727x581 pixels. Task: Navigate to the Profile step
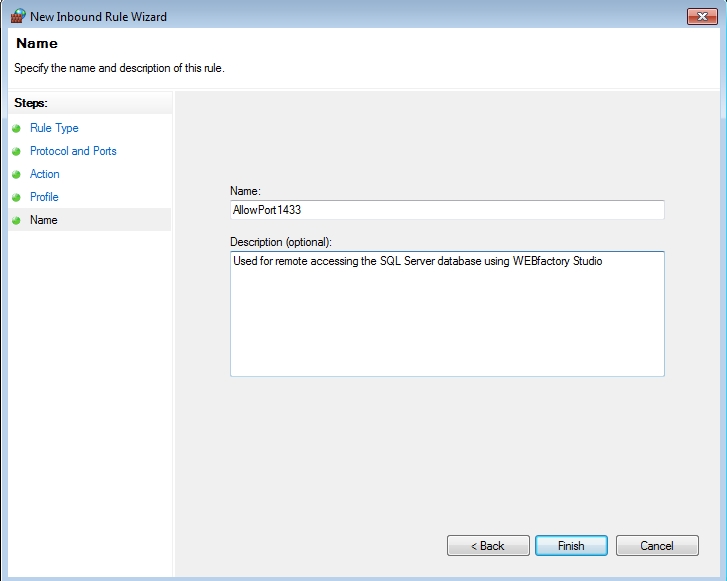[44, 197]
